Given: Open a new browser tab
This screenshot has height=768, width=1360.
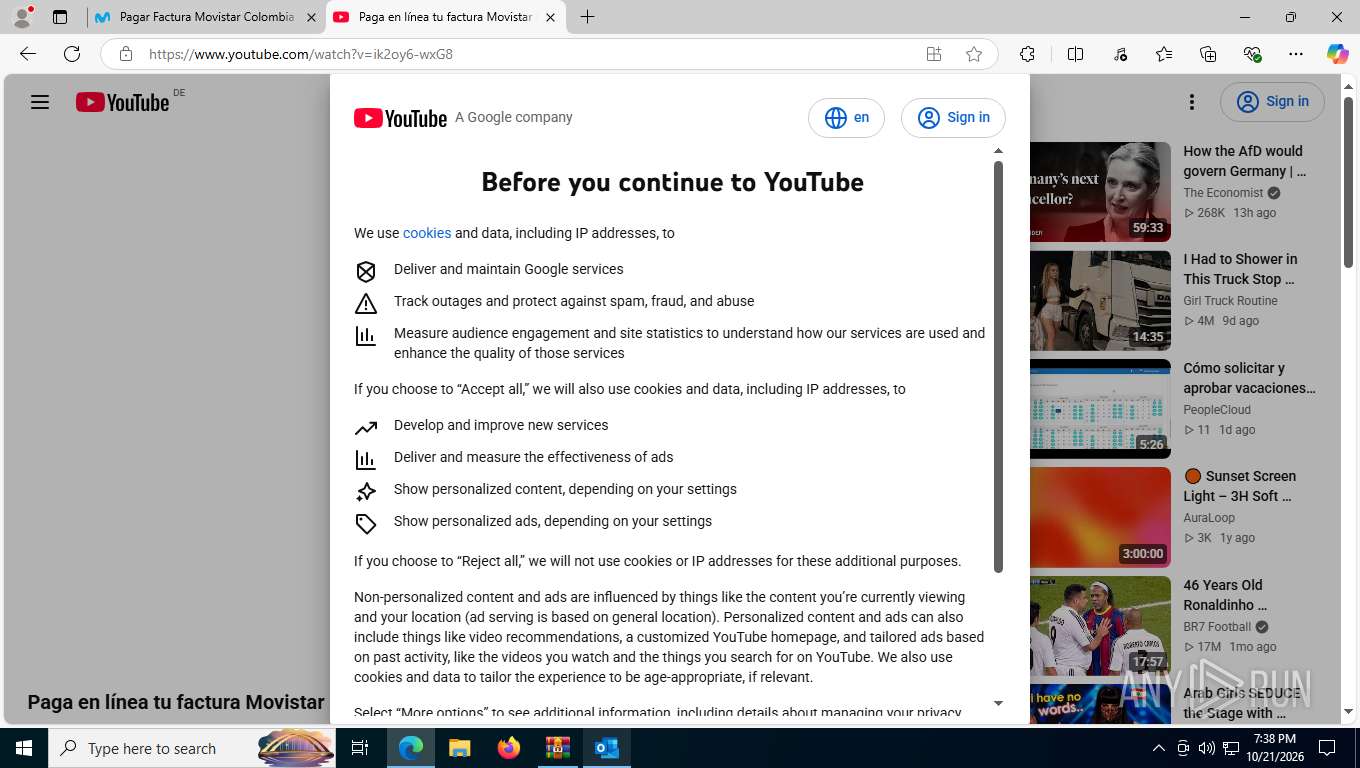Looking at the screenshot, I should [587, 17].
